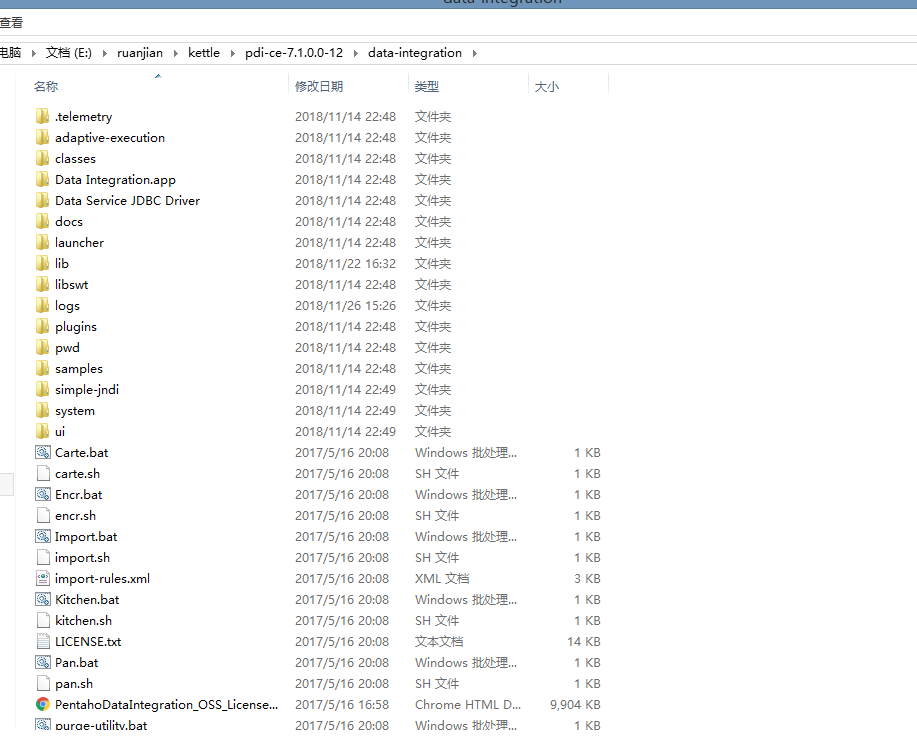
Task: Open the lib folder
Action: 62,263
